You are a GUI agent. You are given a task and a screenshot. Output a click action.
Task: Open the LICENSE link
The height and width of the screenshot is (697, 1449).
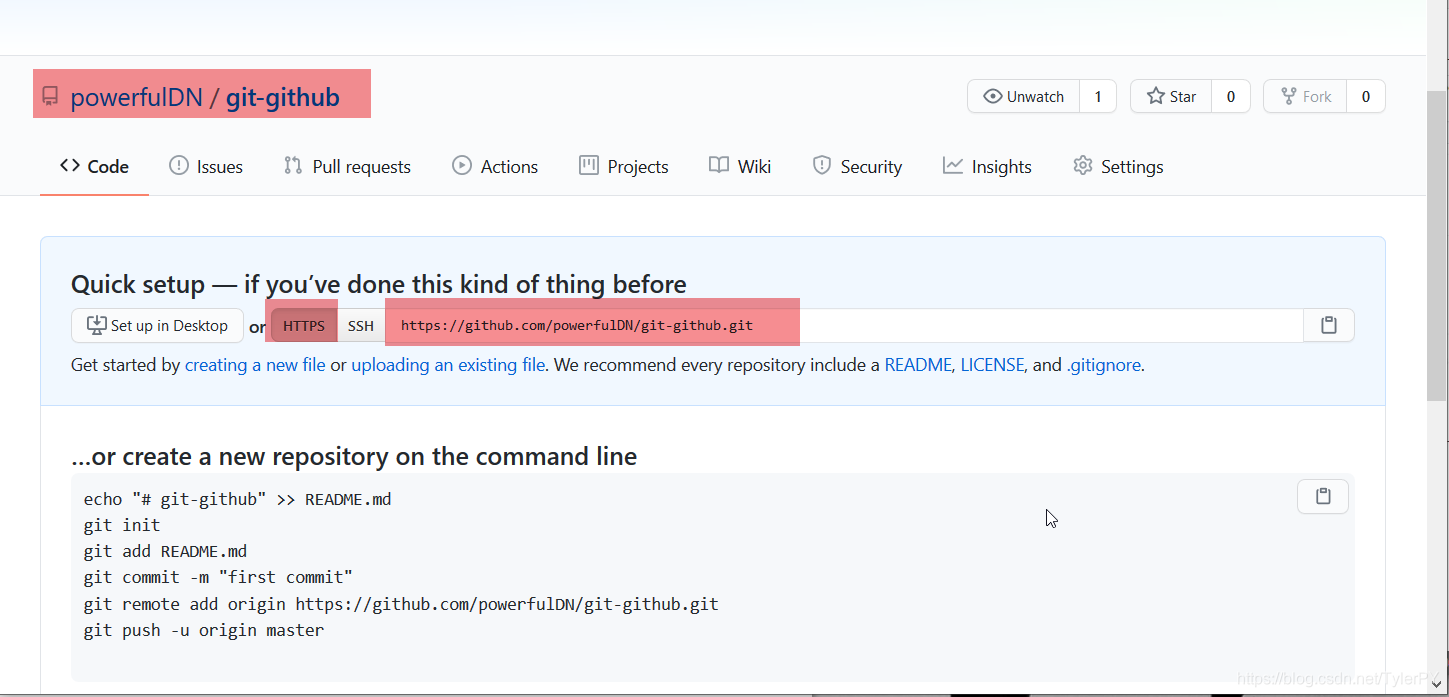[992, 365]
